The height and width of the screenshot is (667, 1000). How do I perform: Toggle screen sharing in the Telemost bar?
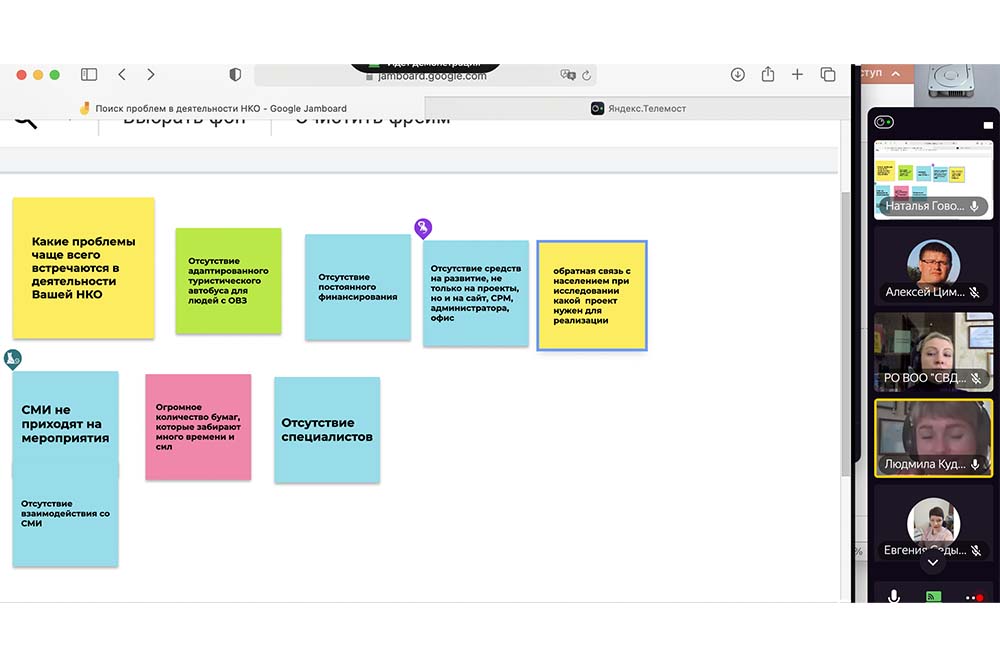pos(933,596)
